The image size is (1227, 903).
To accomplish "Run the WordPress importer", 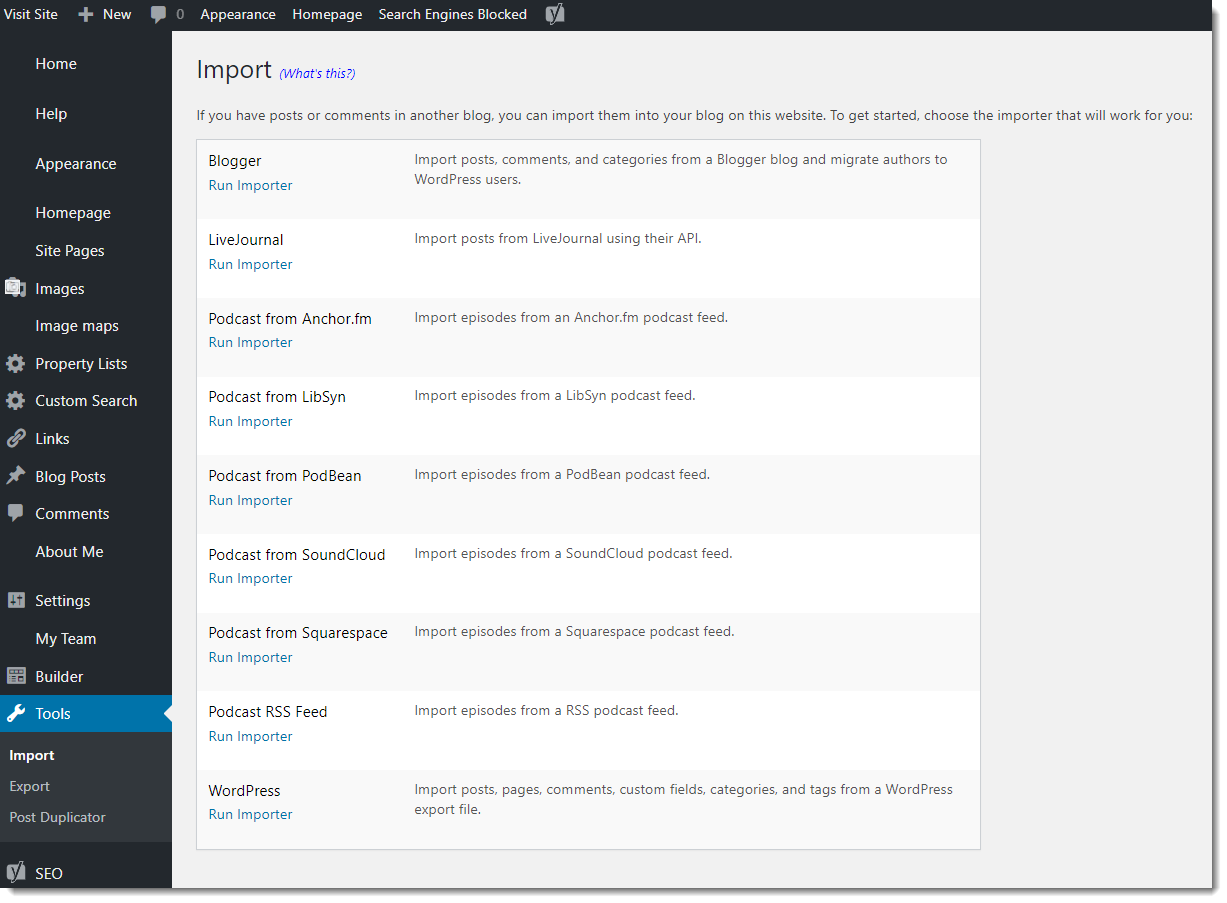I will coord(250,814).
